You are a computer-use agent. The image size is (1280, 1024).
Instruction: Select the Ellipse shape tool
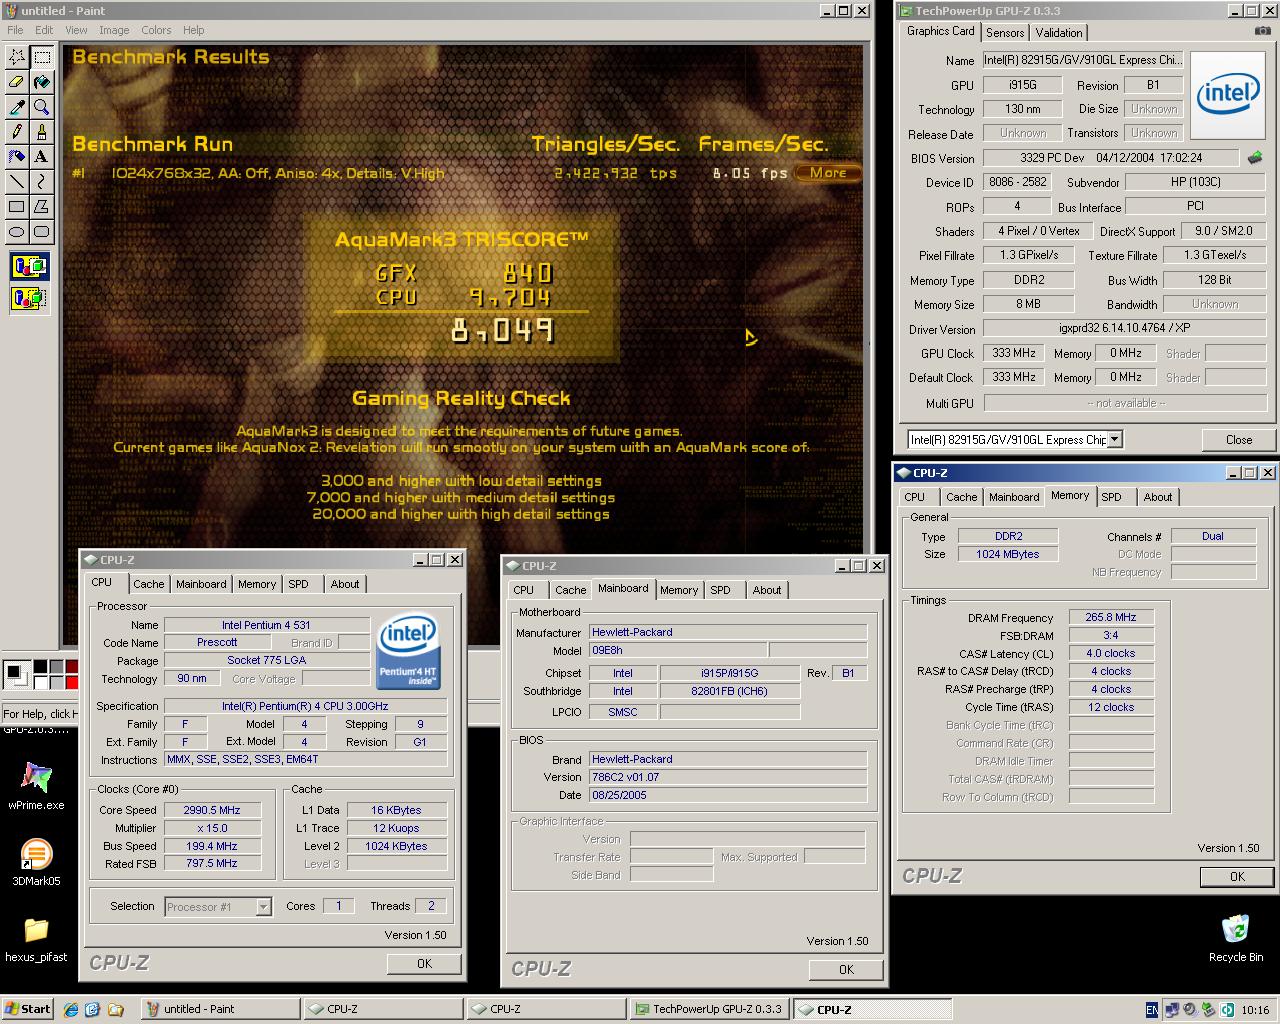[x=17, y=232]
